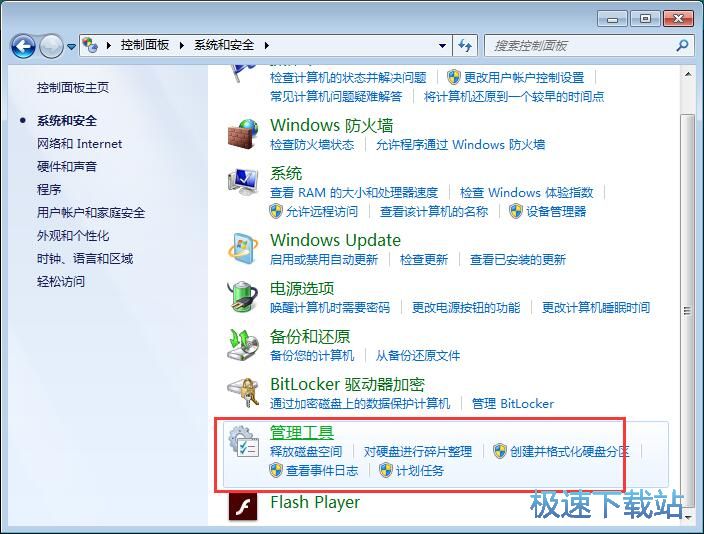Viewport: 704px width, 534px height.
Task: Open 常见计算机问题疑难解答 link
Action: coord(336,97)
